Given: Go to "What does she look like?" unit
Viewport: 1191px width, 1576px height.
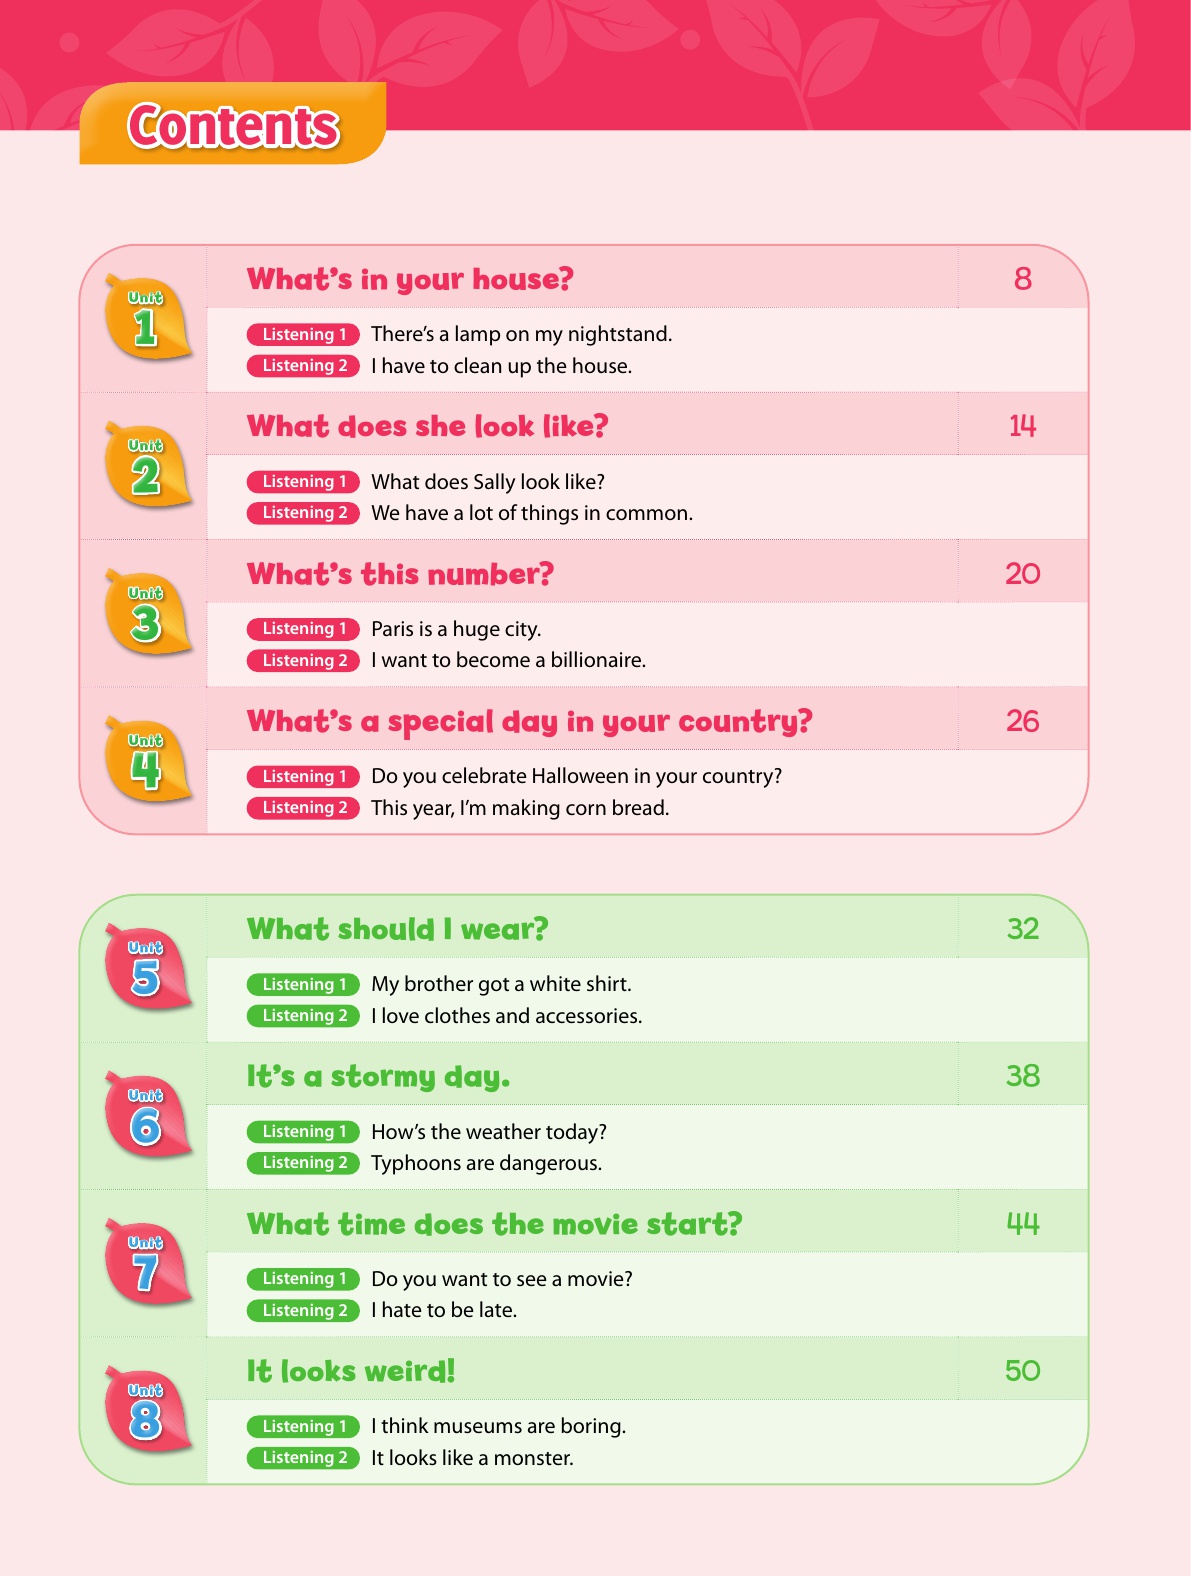Looking at the screenshot, I should tap(427, 427).
